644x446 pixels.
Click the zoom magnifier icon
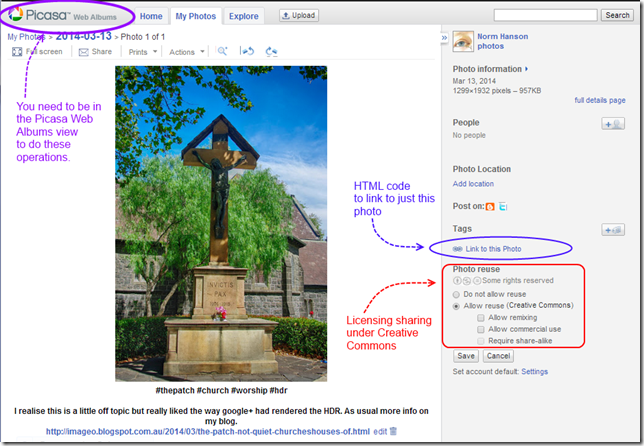(x=222, y=51)
